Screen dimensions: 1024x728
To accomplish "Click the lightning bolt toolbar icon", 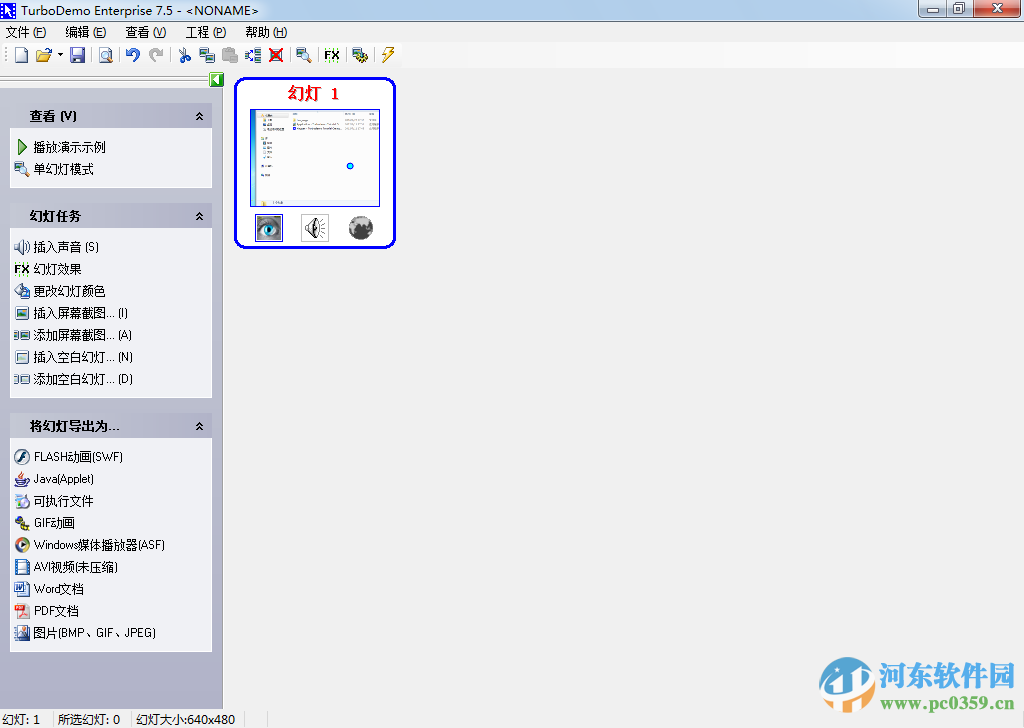I will [x=389, y=55].
